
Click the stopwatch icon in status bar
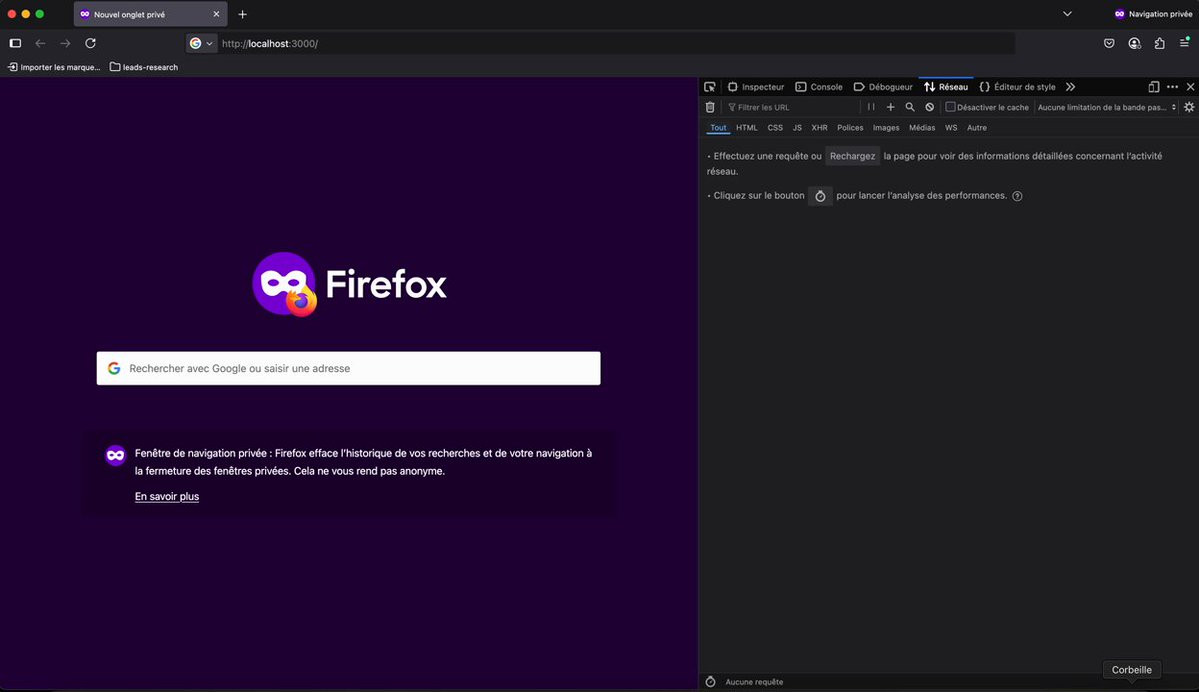pyautogui.click(x=710, y=681)
